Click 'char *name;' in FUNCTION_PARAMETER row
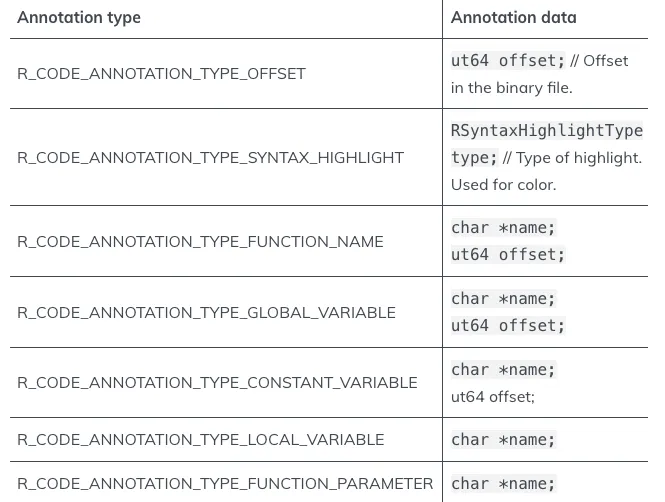 coord(503,484)
